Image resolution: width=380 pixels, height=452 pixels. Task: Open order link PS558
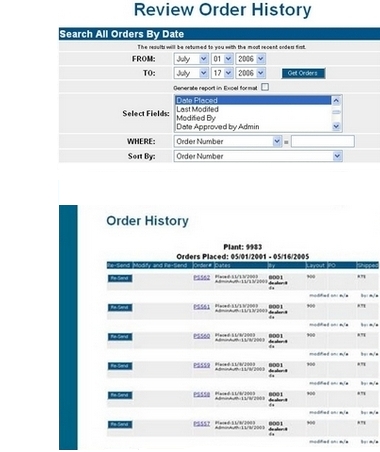tap(202, 395)
